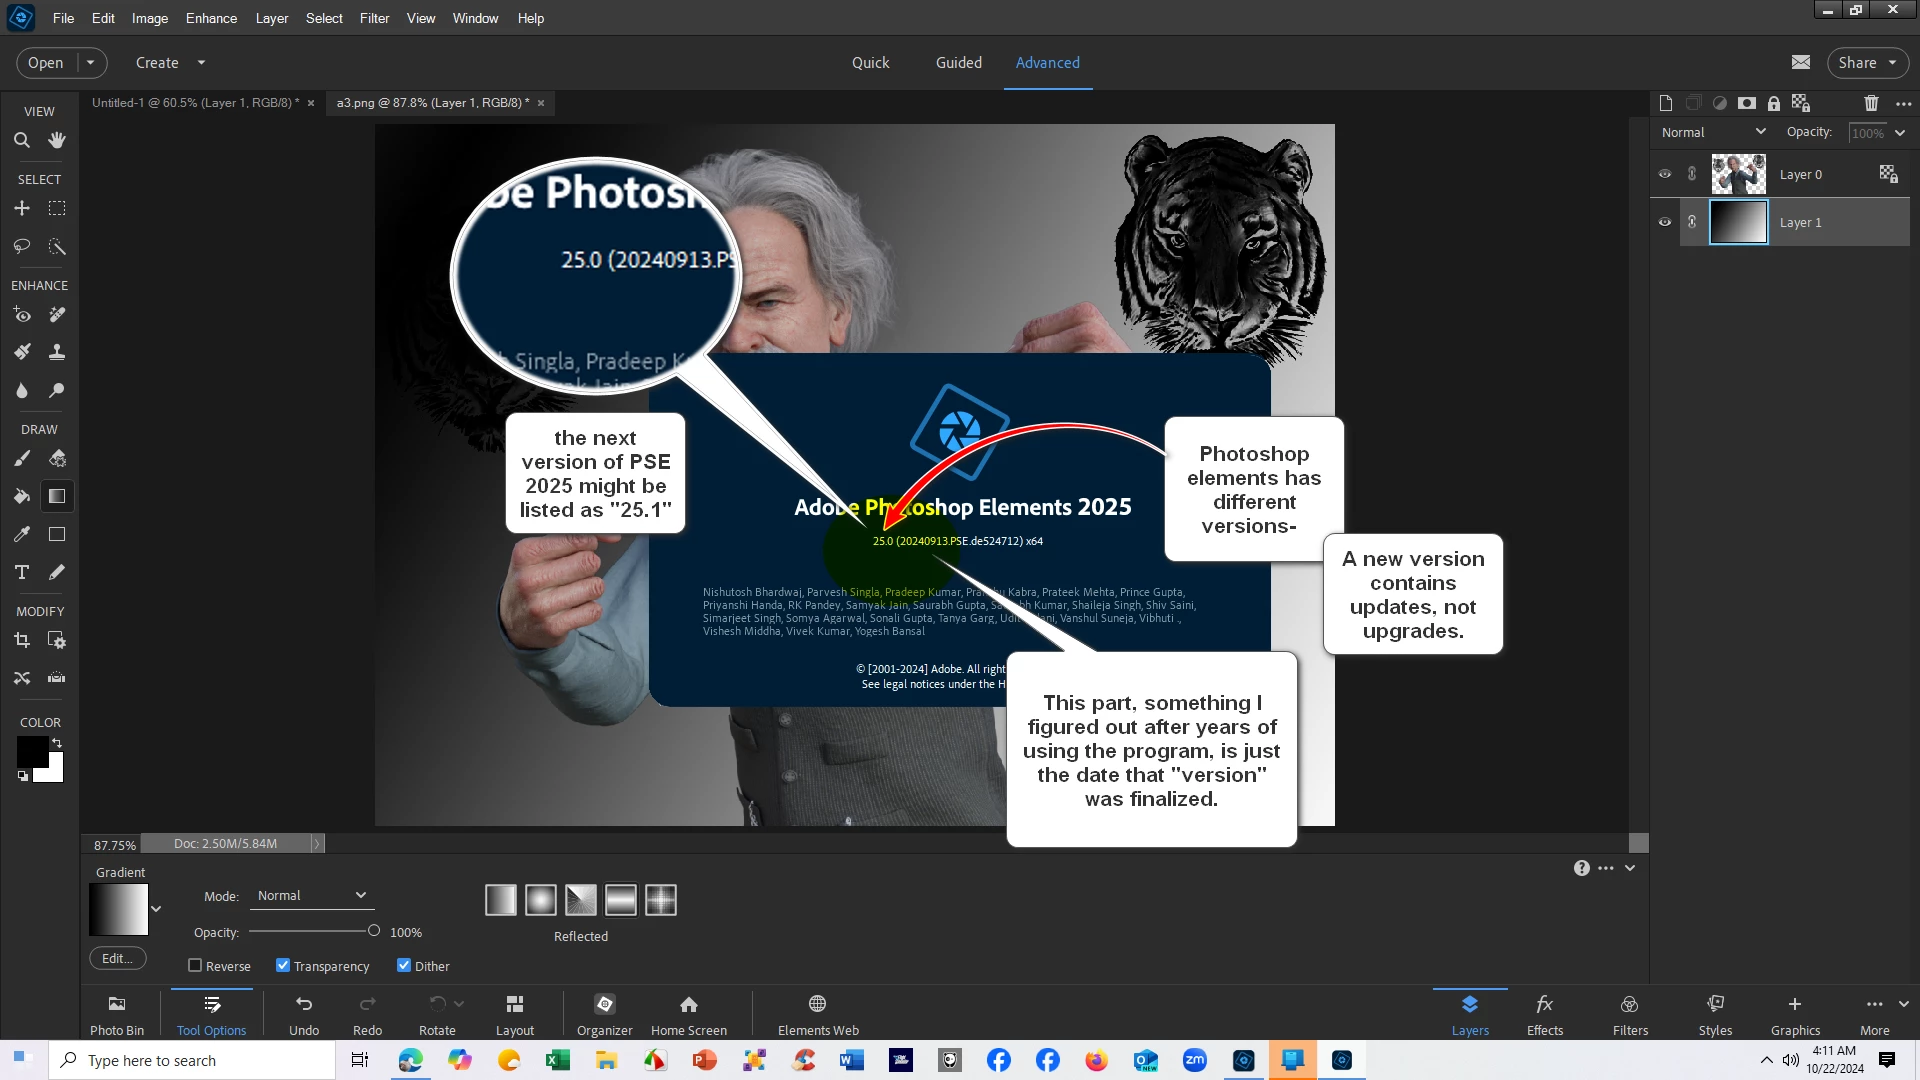Click the gradient Edit button
The height and width of the screenshot is (1080, 1920).
[117, 958]
